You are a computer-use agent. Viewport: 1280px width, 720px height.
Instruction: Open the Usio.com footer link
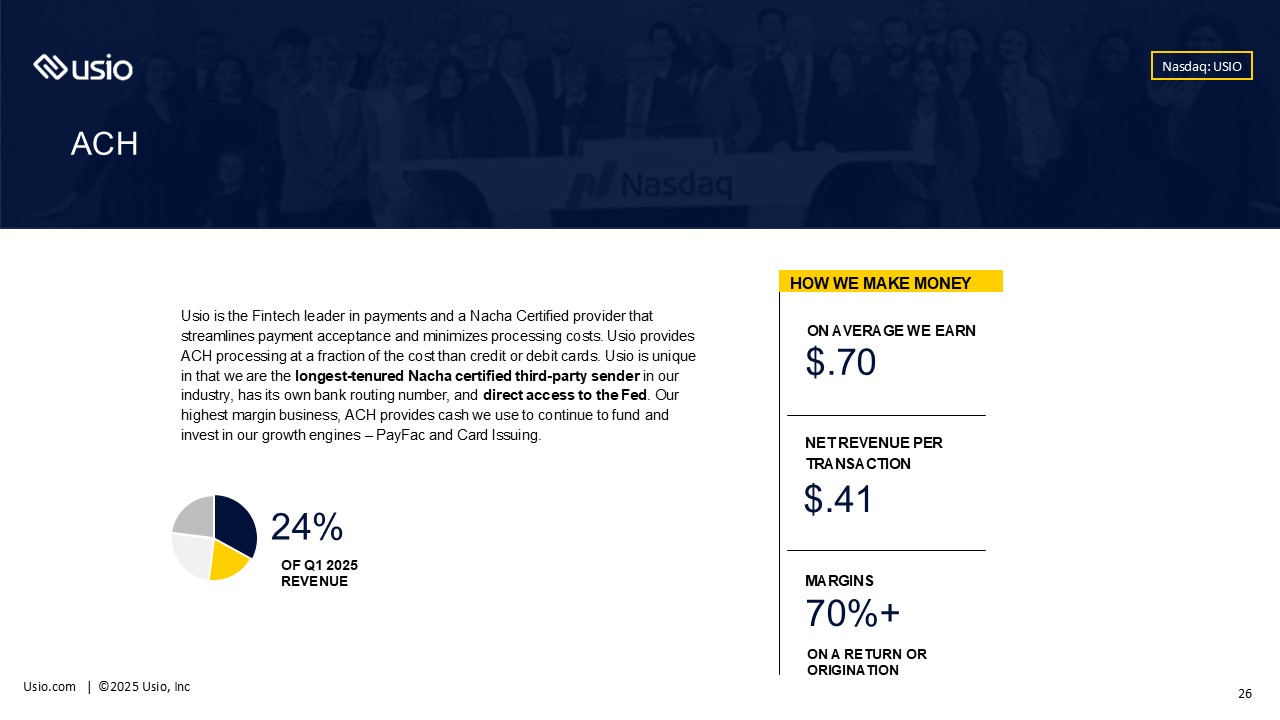tap(50, 687)
